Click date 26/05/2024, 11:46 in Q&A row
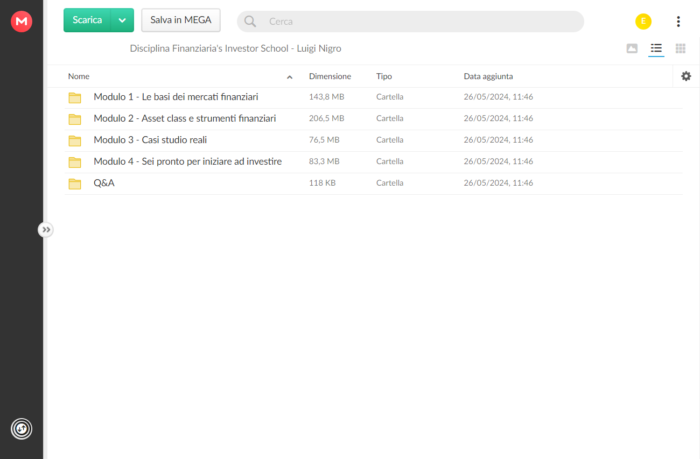 (498, 183)
